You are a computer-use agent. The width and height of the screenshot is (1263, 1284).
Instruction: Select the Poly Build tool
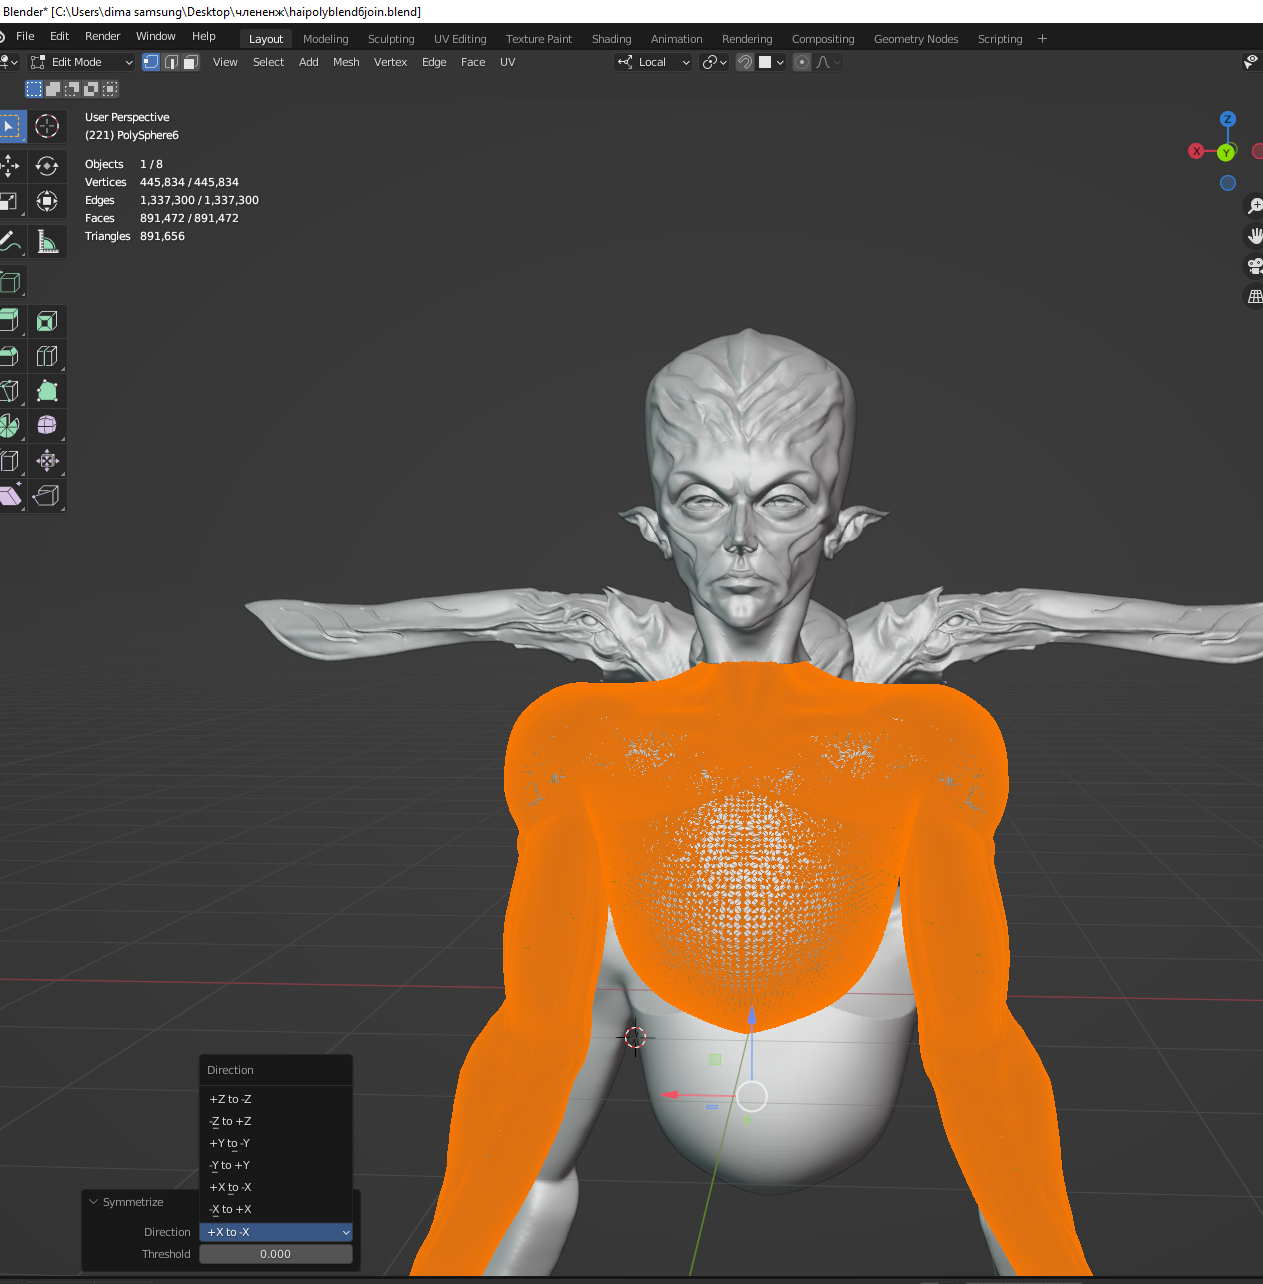click(x=47, y=391)
